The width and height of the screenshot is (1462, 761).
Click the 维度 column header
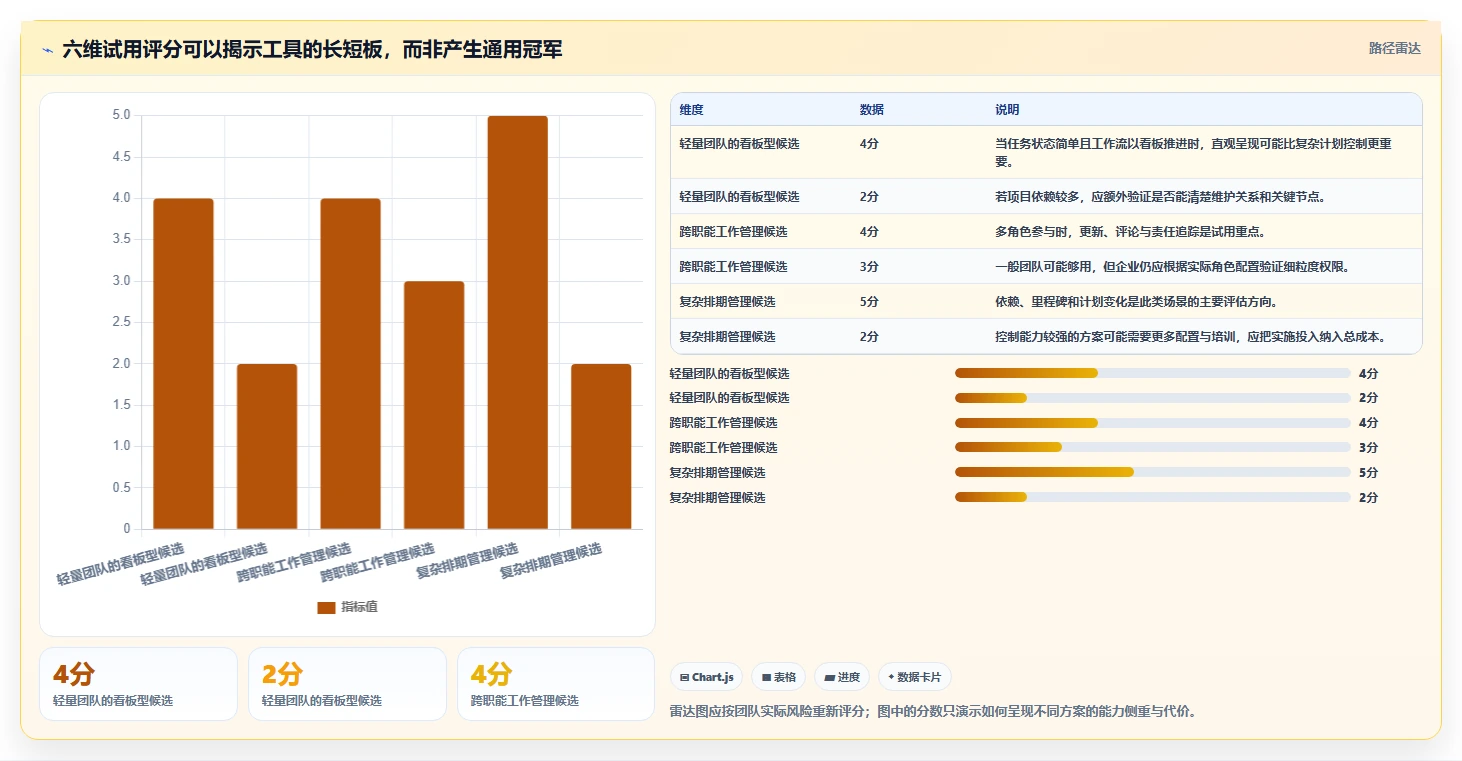click(691, 110)
